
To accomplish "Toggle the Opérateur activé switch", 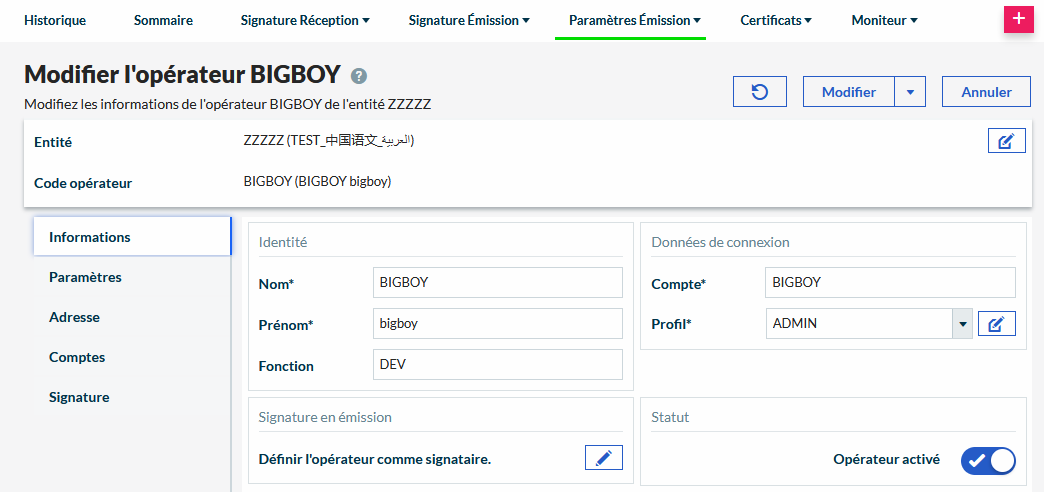I will click(987, 460).
